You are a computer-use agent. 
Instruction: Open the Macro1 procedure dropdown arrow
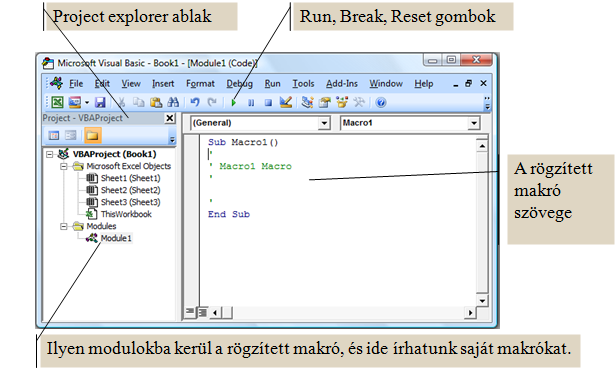[474, 123]
